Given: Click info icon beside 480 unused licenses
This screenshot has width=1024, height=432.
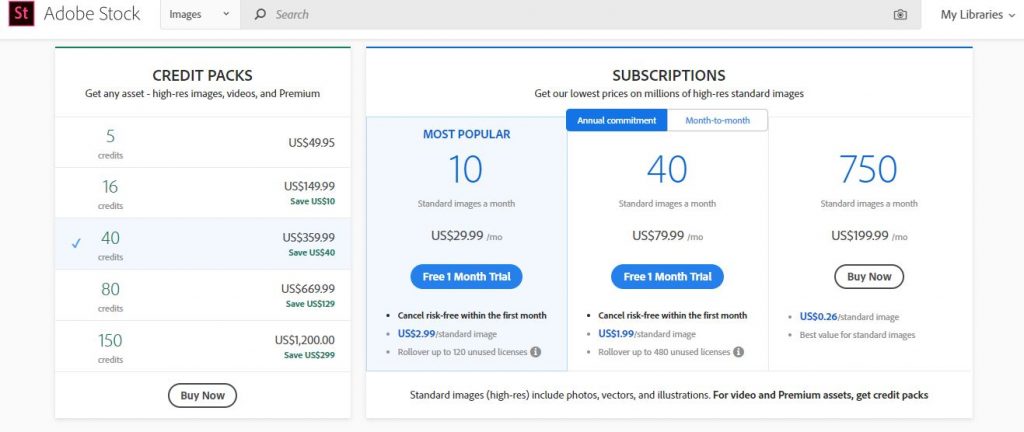Looking at the screenshot, I should (738, 352).
